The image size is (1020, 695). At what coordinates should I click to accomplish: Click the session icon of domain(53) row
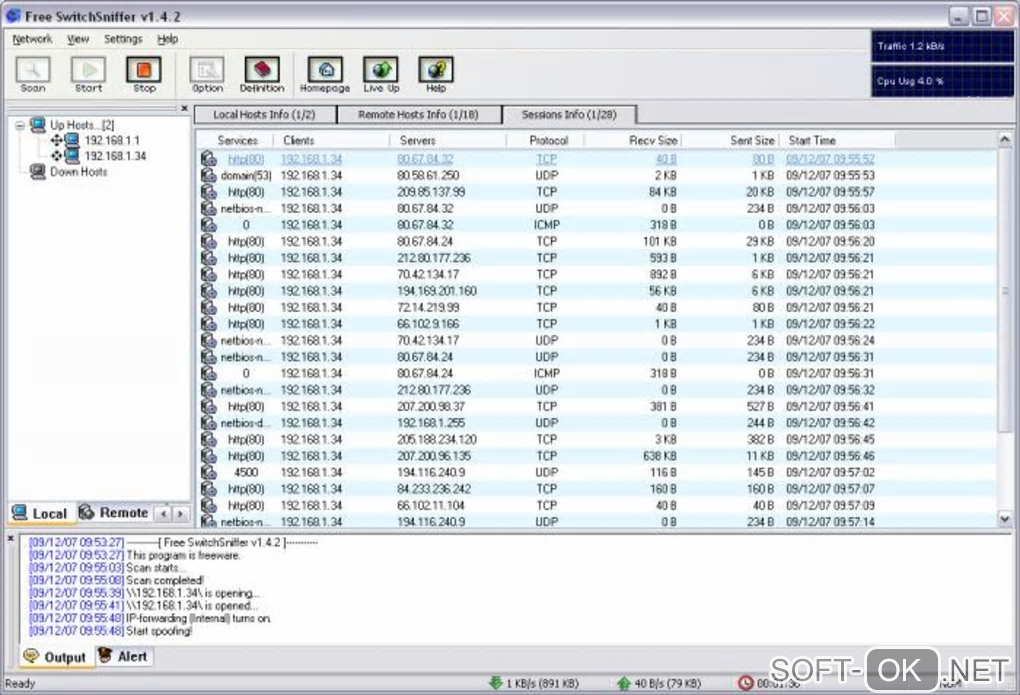(208, 176)
